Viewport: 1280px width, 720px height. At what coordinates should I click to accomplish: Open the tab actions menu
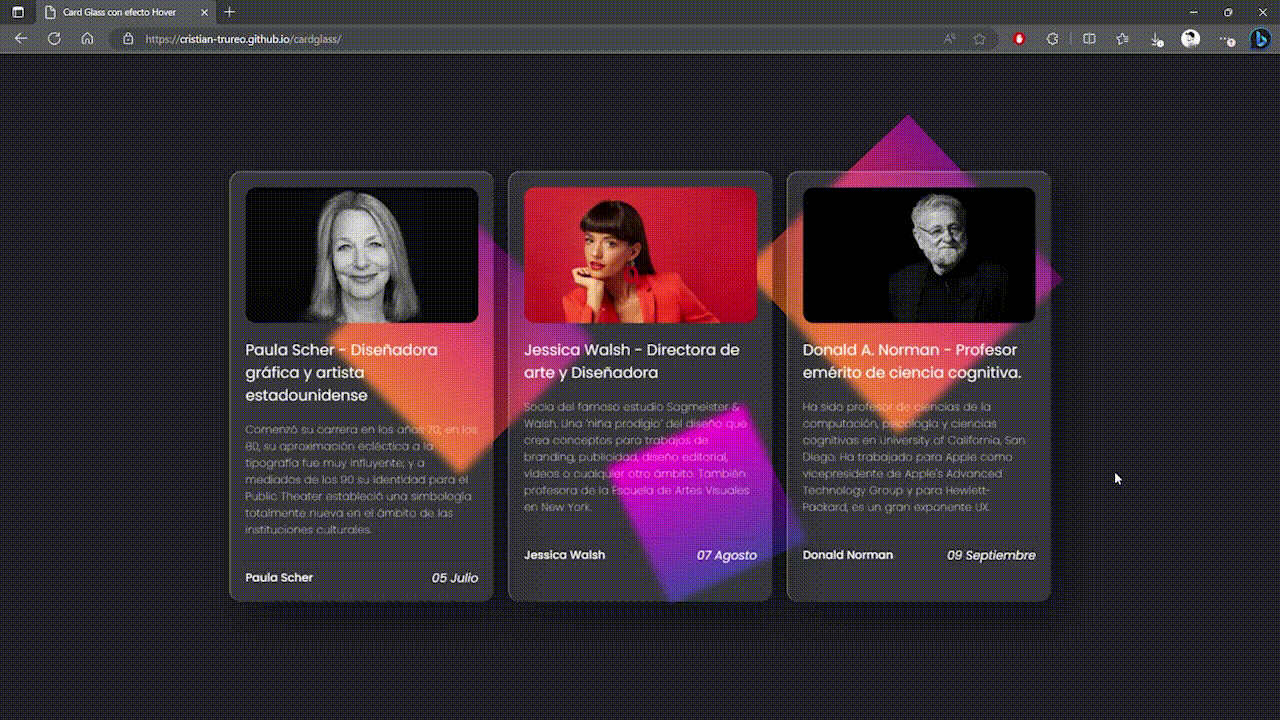point(18,12)
